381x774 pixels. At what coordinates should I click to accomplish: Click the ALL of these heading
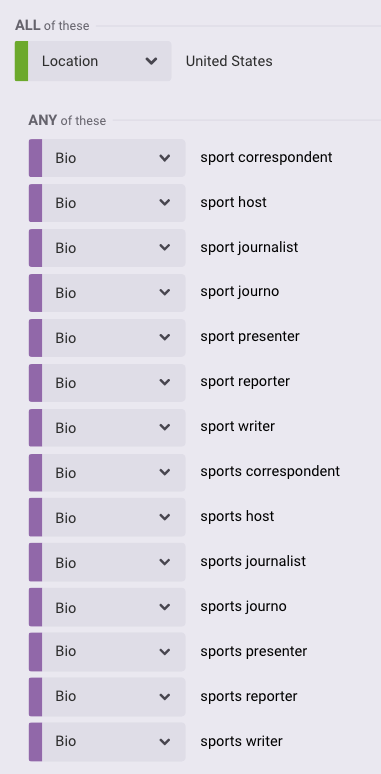coord(52,26)
